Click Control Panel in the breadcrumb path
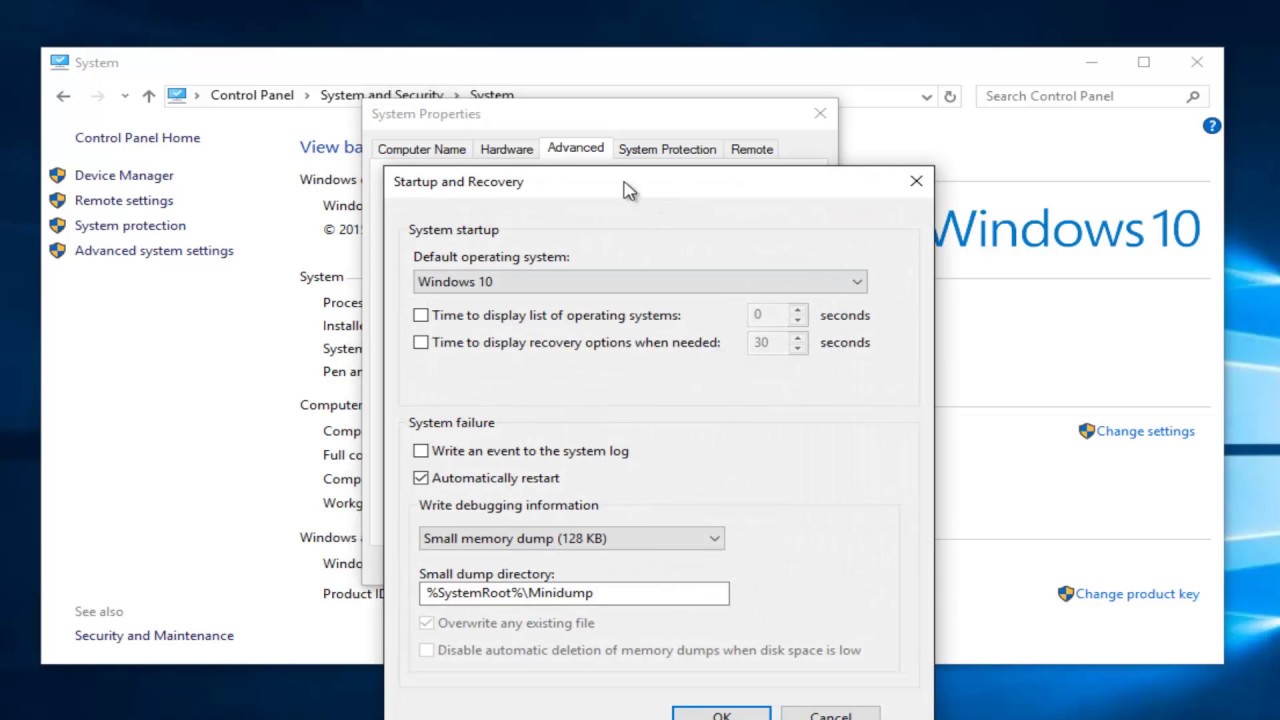 point(252,95)
